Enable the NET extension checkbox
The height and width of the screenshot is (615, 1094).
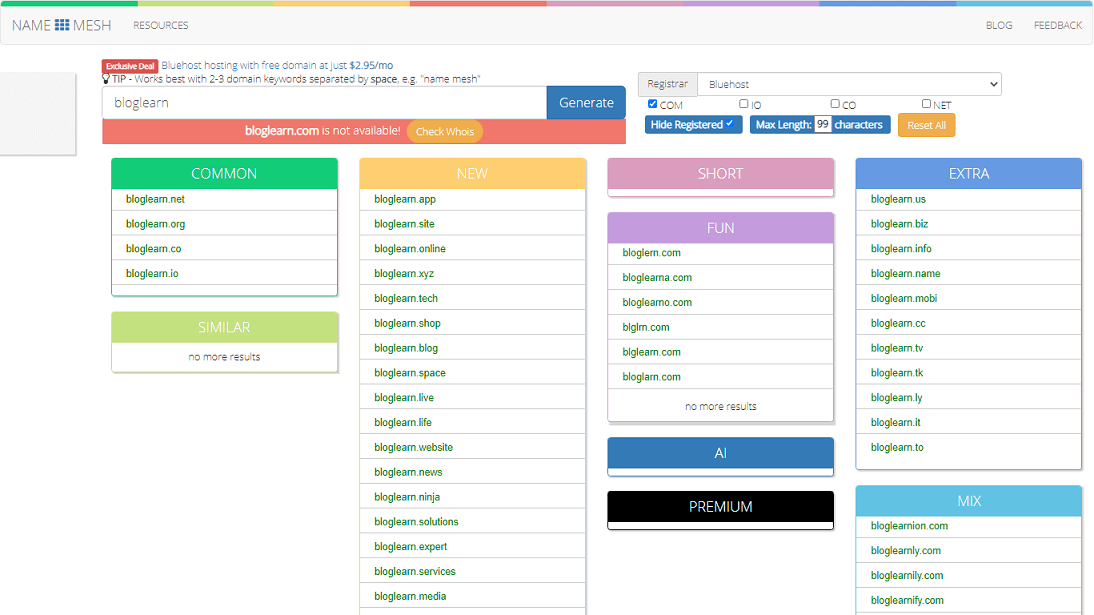click(927, 104)
